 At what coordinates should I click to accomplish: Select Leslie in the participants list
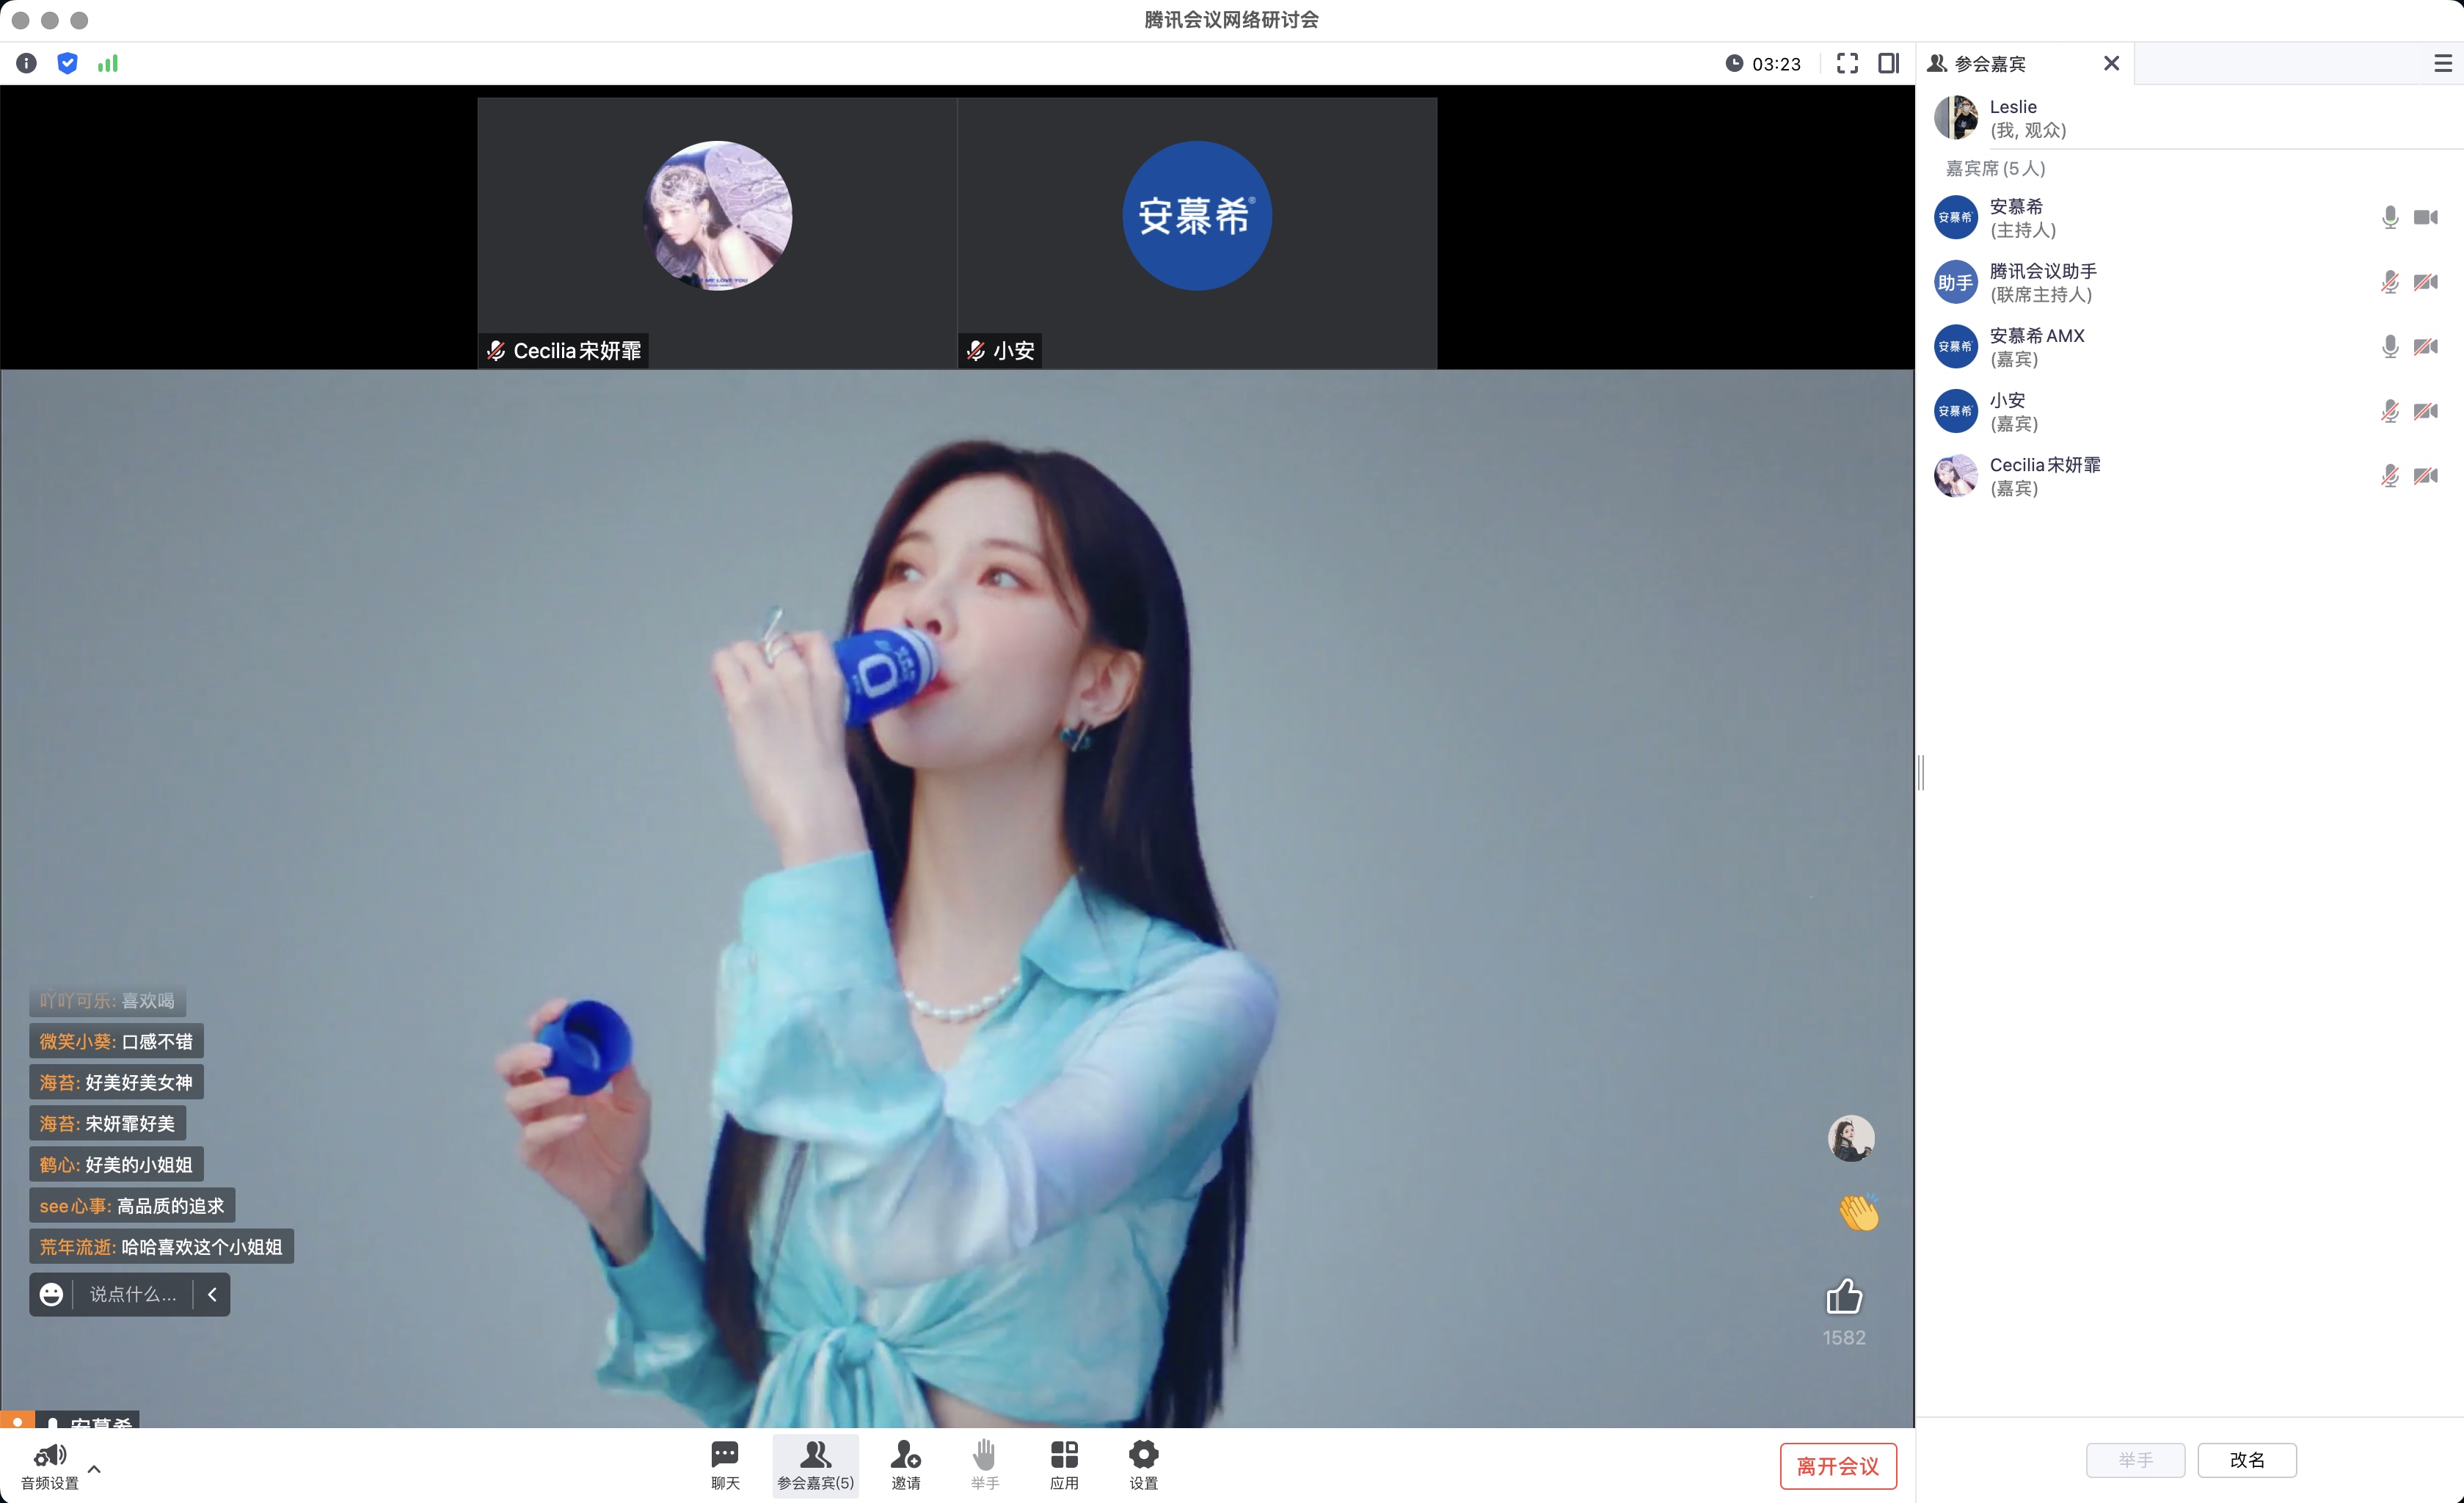2190,118
